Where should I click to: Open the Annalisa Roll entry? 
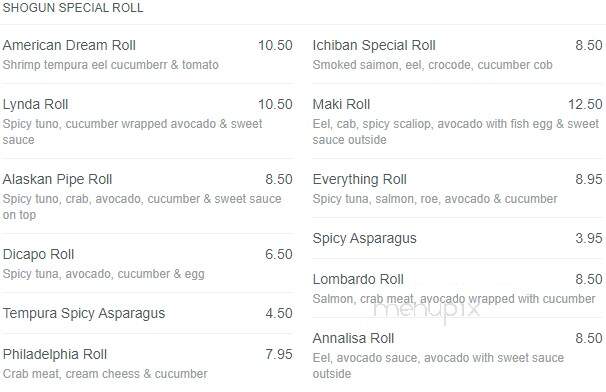coord(457,355)
